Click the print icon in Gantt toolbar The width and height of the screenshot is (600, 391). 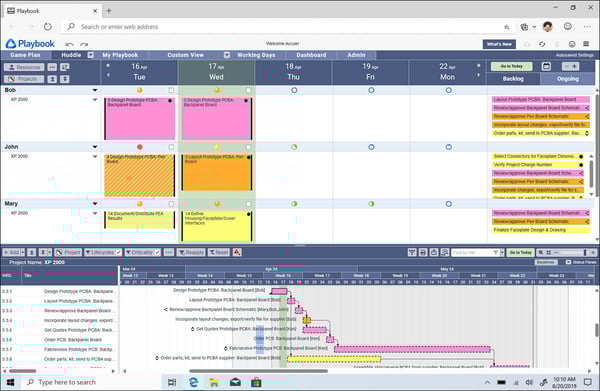[x=423, y=253]
